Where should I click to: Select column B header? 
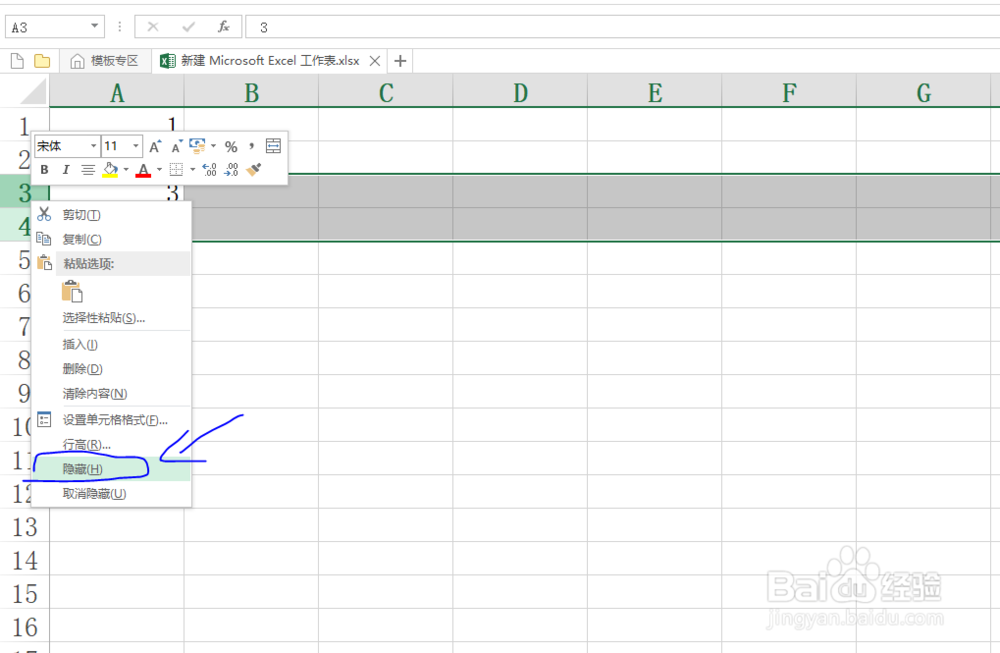pos(251,91)
